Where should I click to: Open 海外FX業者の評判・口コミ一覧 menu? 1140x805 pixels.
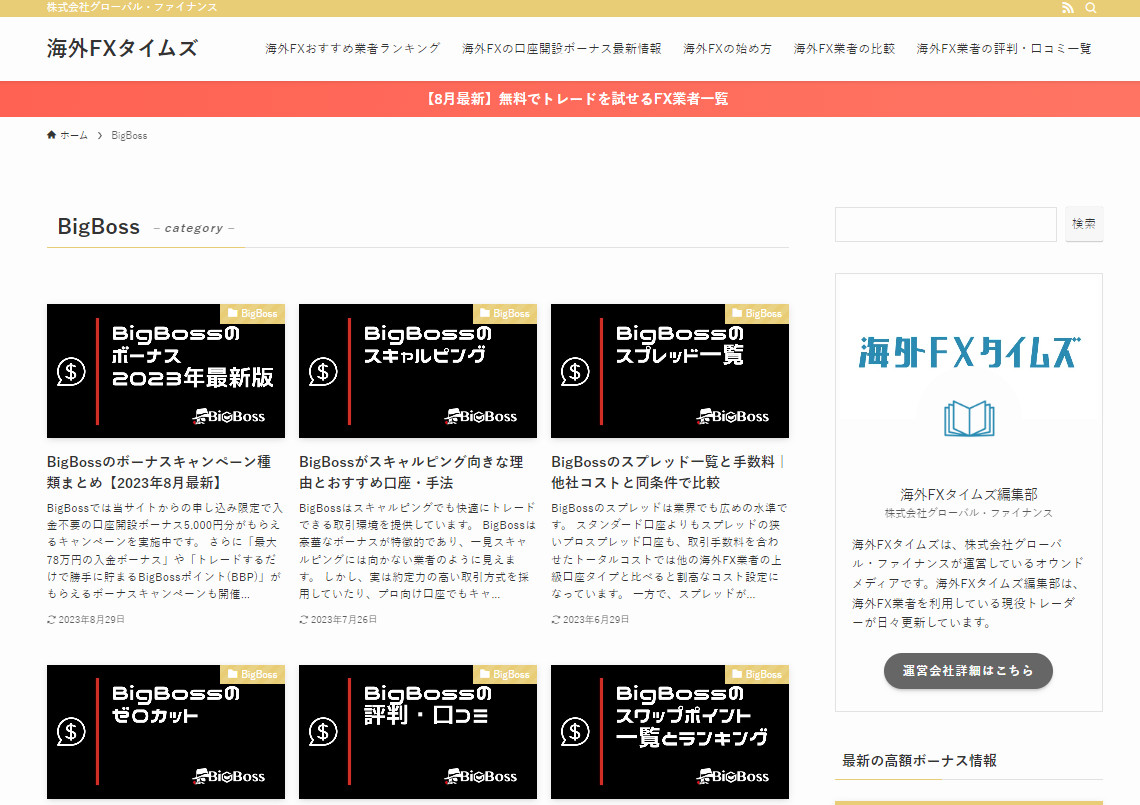(x=1004, y=48)
